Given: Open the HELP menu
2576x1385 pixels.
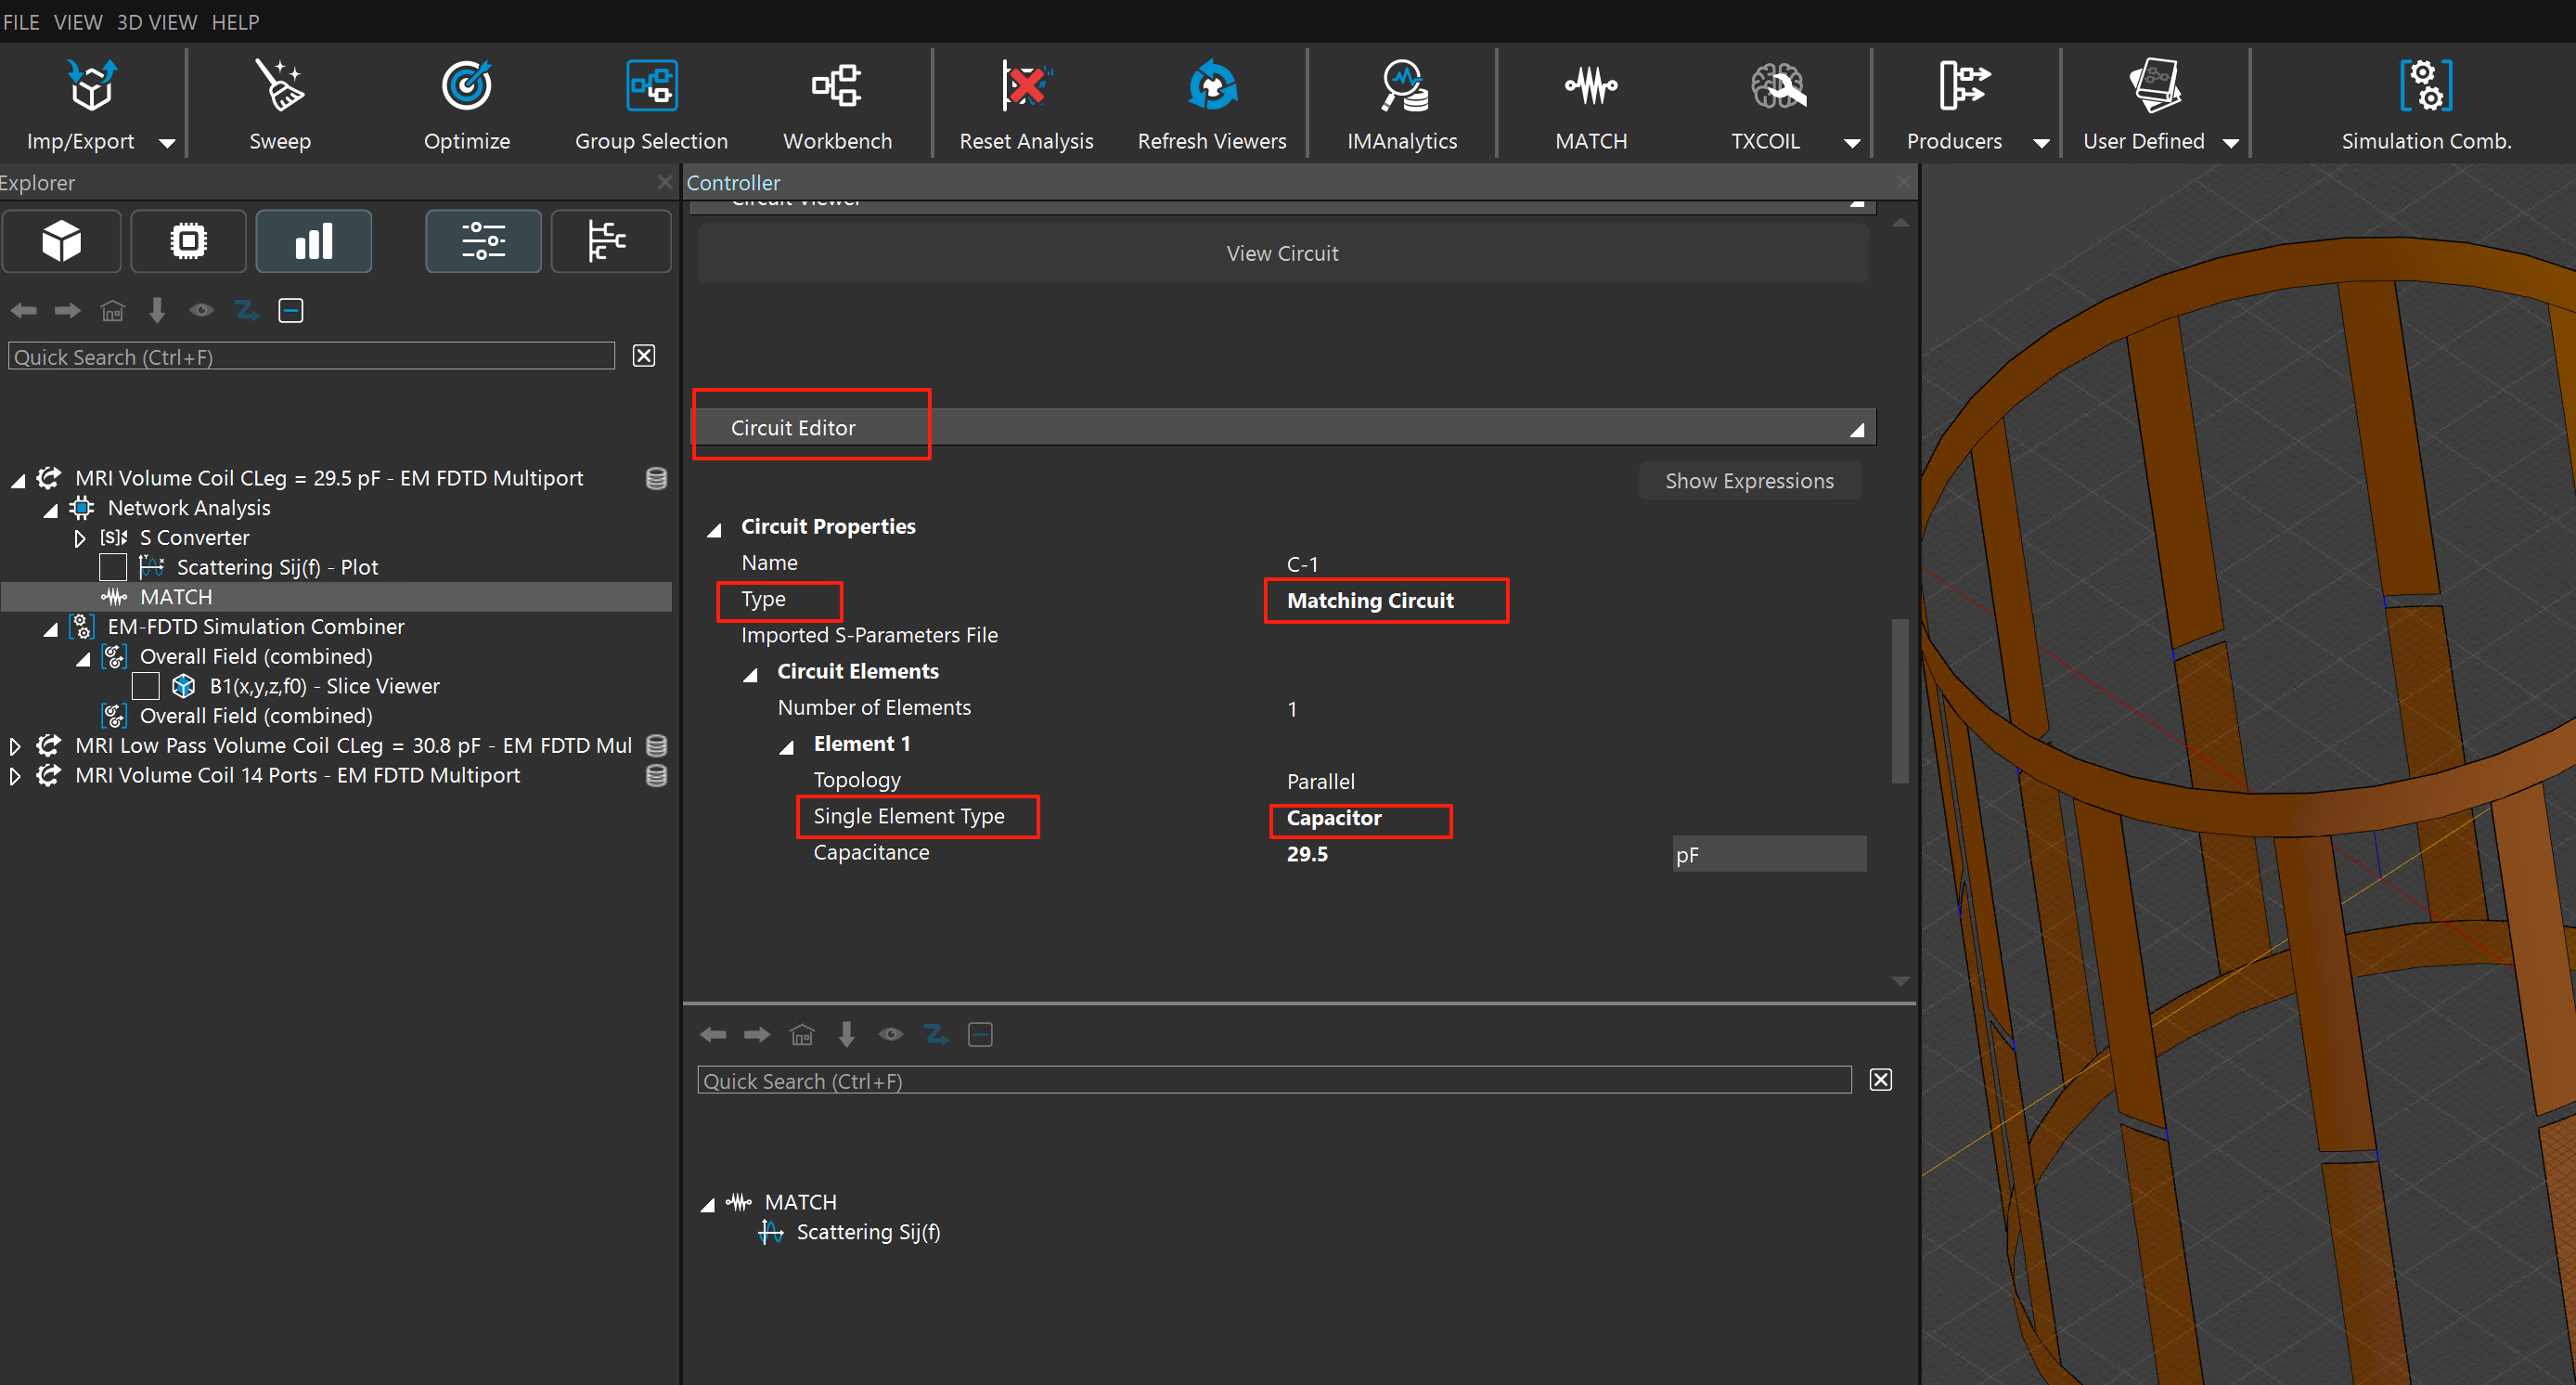Looking at the screenshot, I should tap(235, 21).
